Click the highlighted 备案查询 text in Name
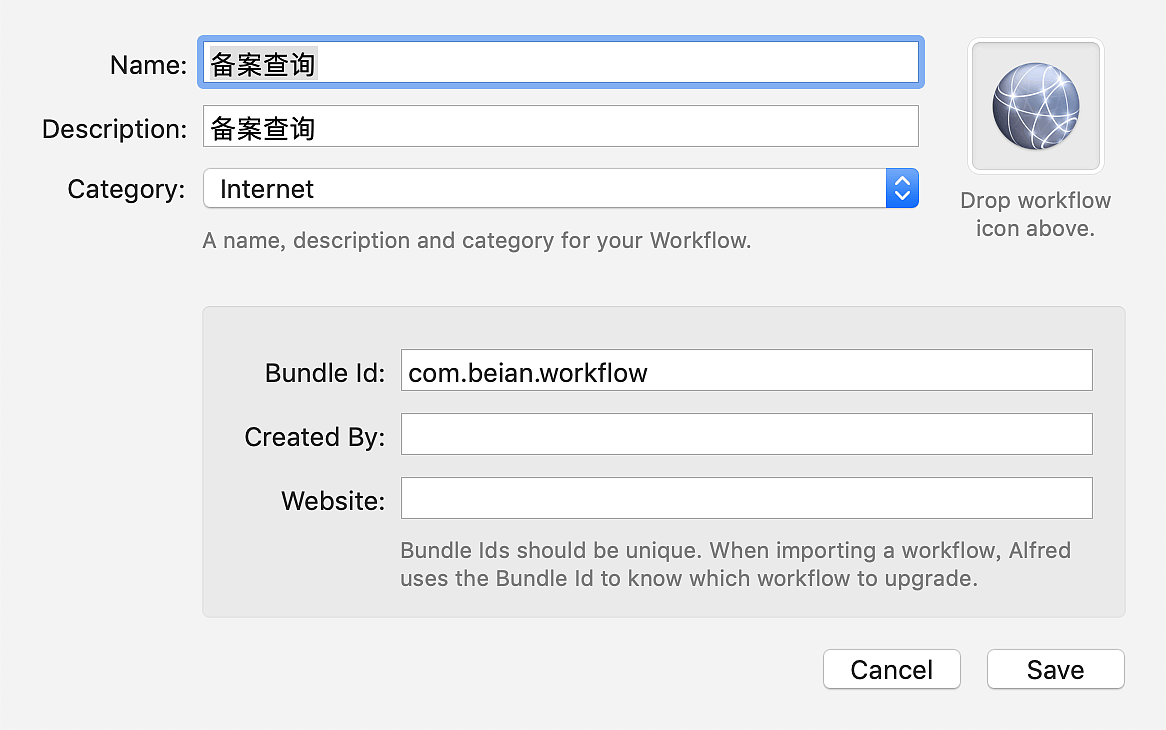 [x=262, y=64]
